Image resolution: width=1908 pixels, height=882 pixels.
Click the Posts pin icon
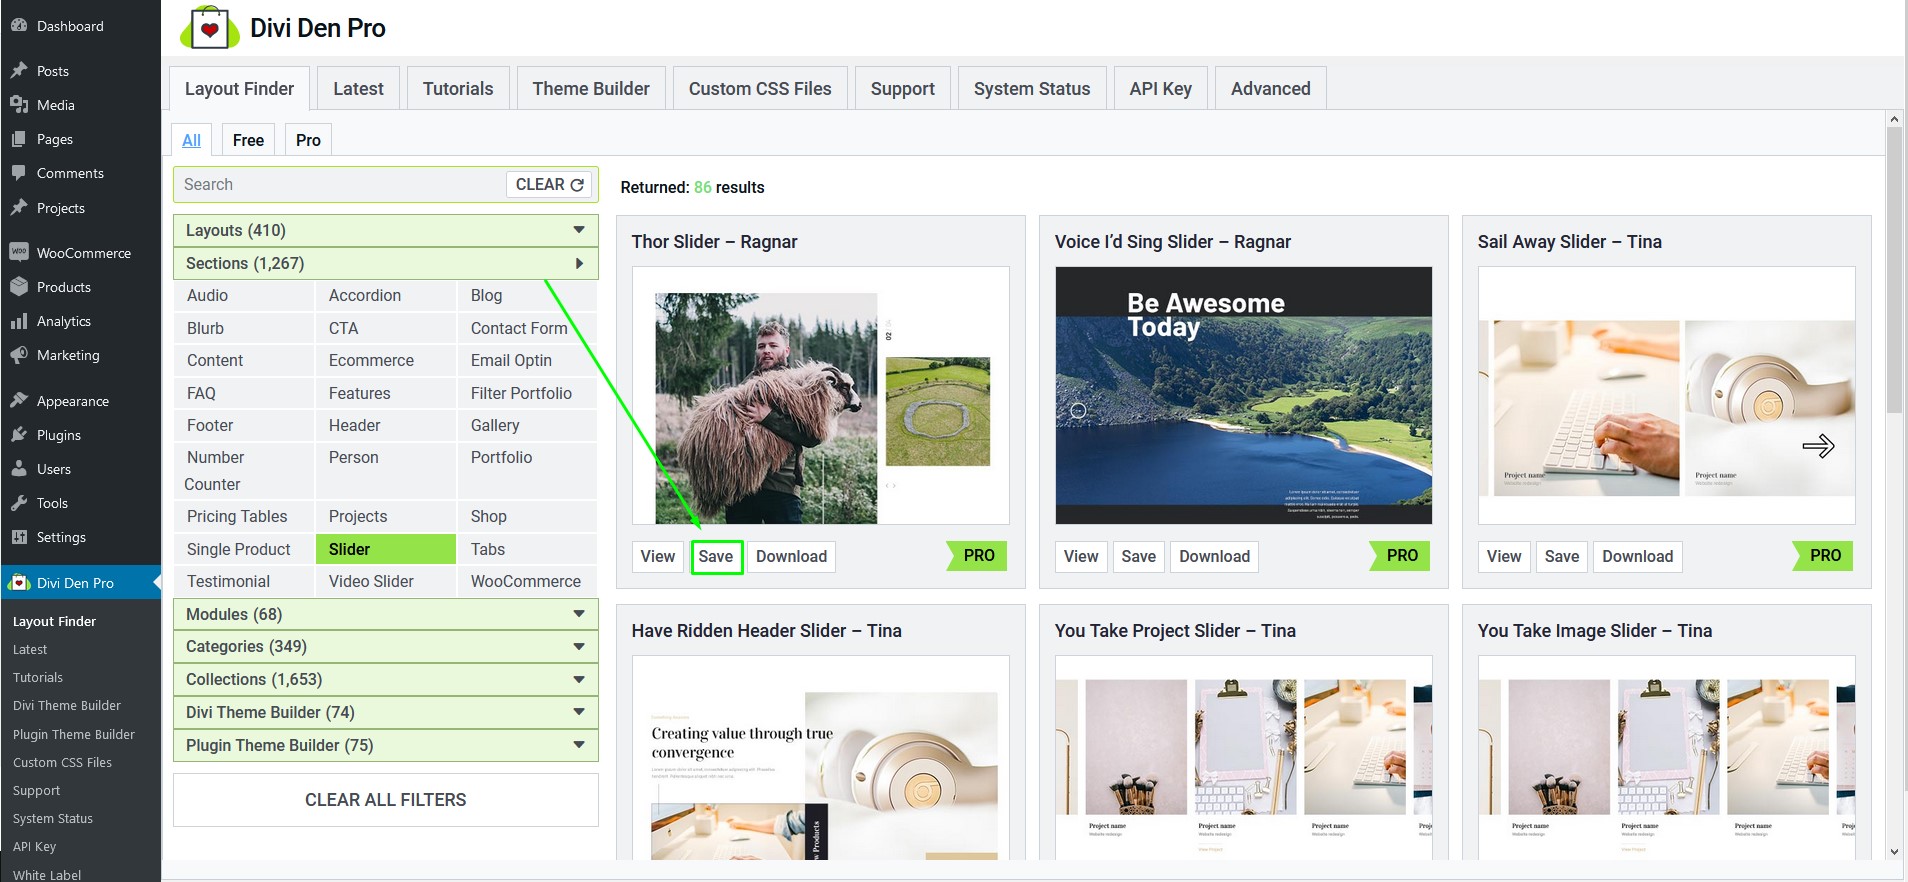[18, 71]
